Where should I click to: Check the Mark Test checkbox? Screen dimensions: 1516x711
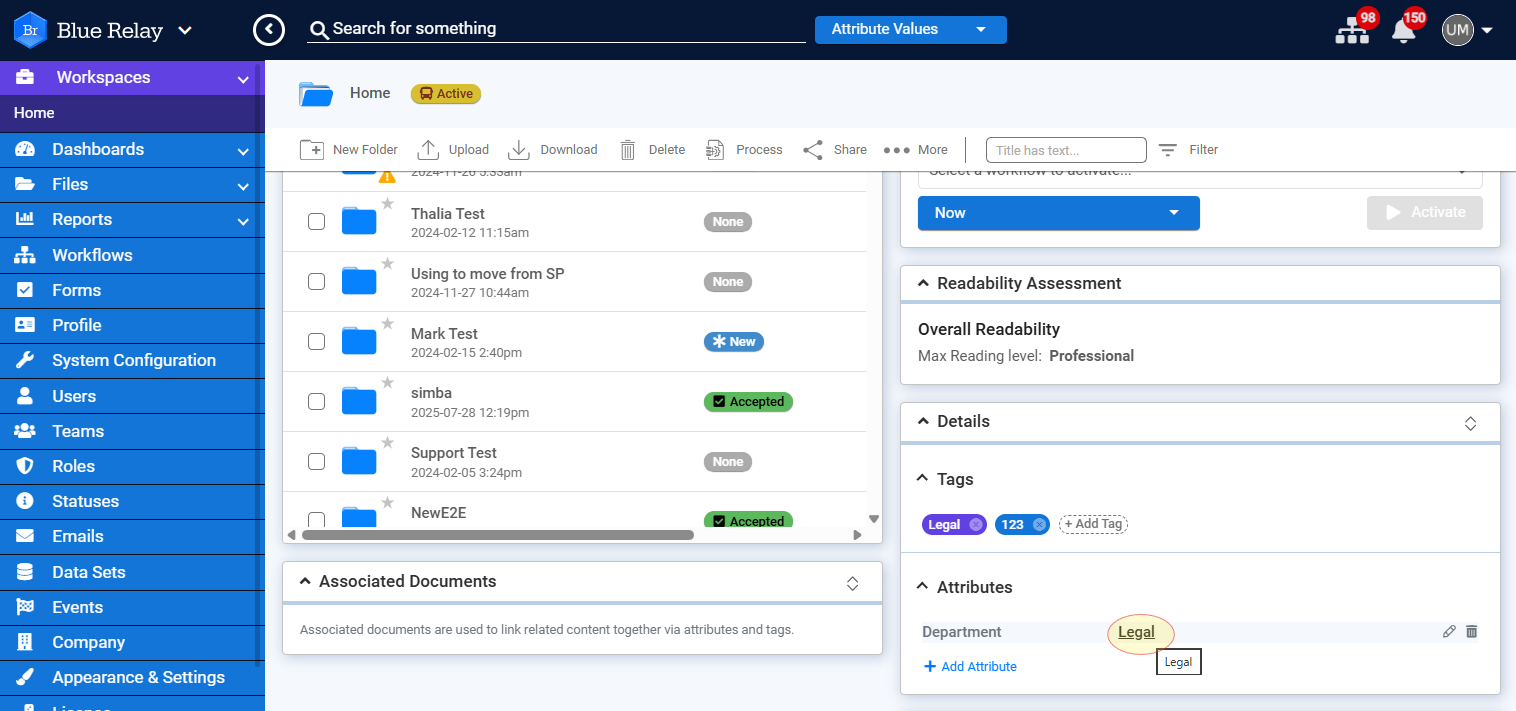(x=316, y=342)
